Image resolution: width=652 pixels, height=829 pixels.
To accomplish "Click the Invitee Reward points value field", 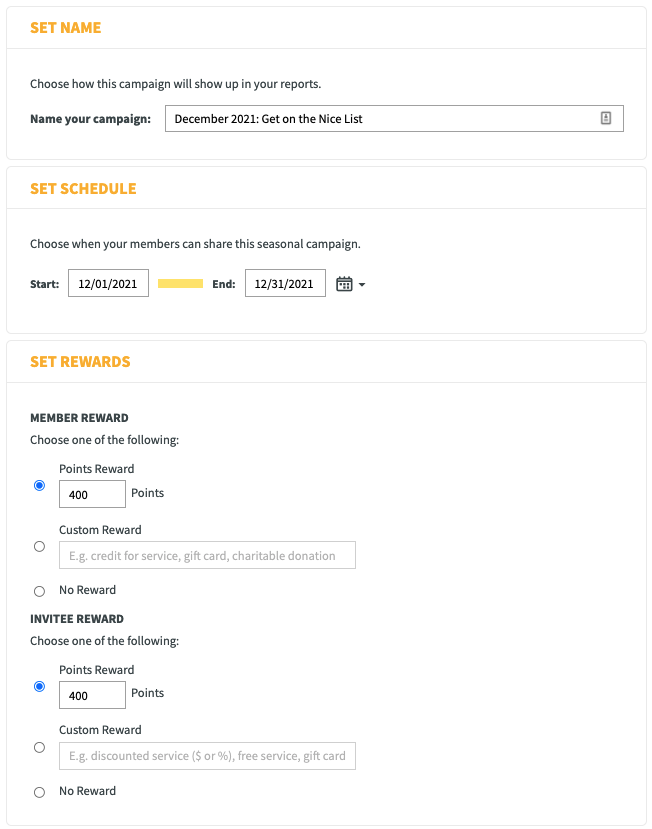I will [x=92, y=695].
